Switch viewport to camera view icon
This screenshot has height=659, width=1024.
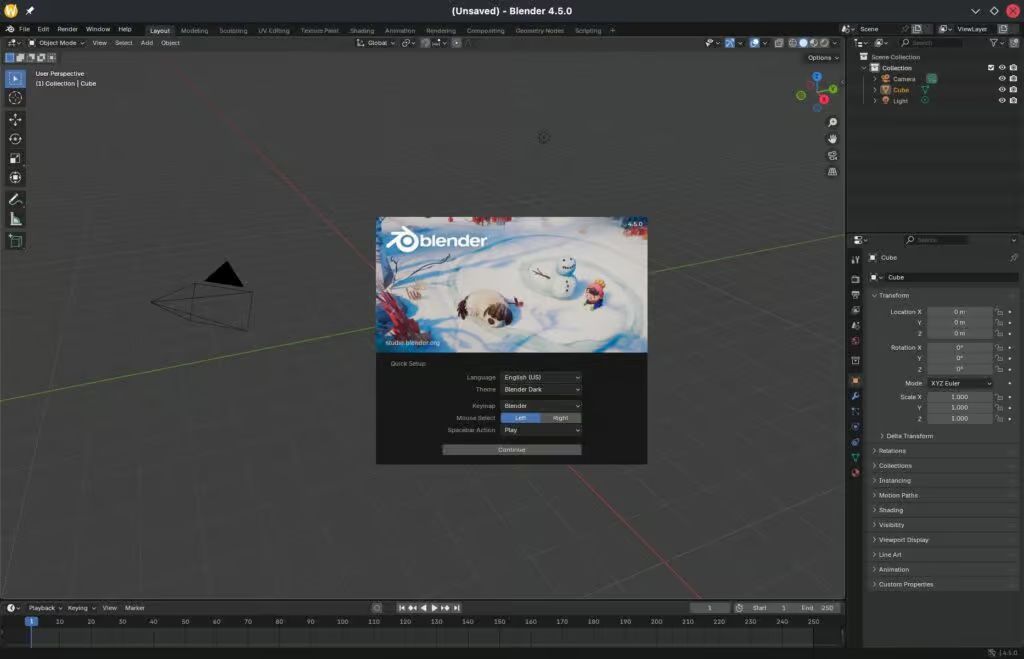click(832, 157)
